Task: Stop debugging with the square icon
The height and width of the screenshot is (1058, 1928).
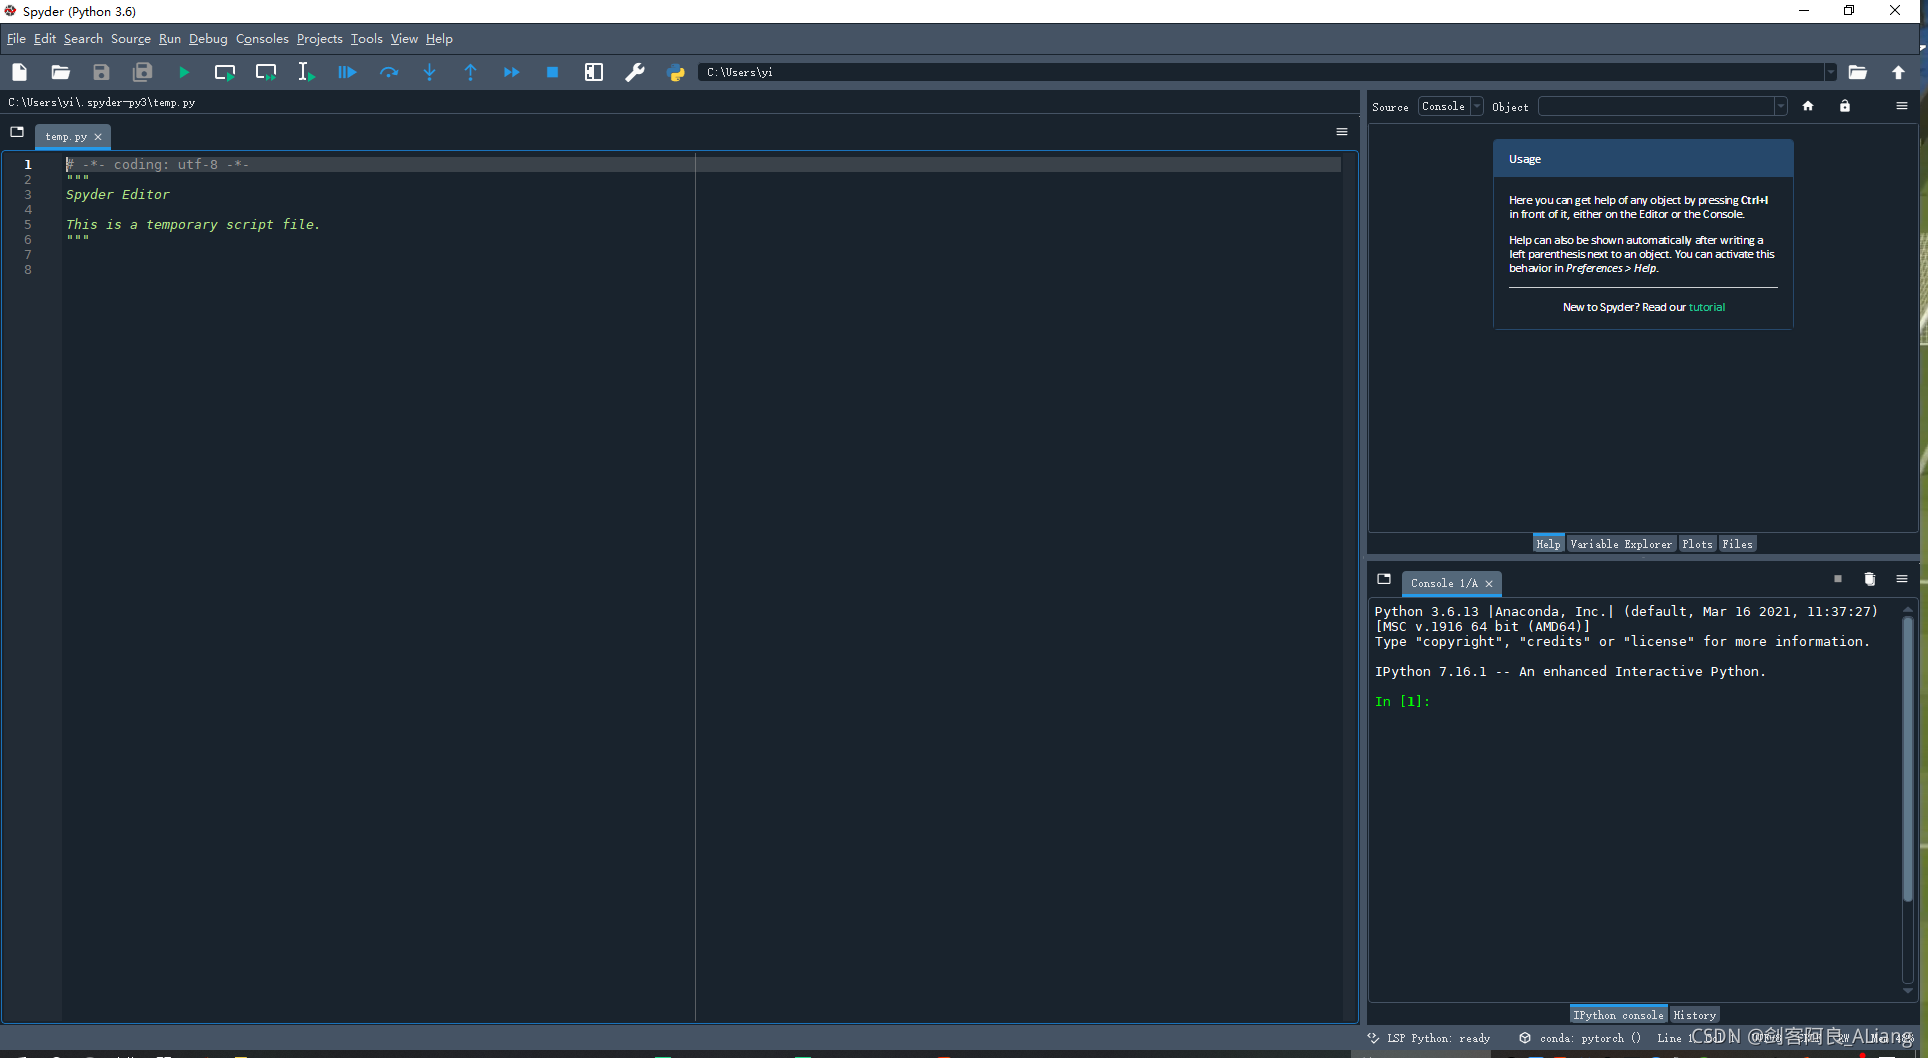Action: (x=552, y=72)
